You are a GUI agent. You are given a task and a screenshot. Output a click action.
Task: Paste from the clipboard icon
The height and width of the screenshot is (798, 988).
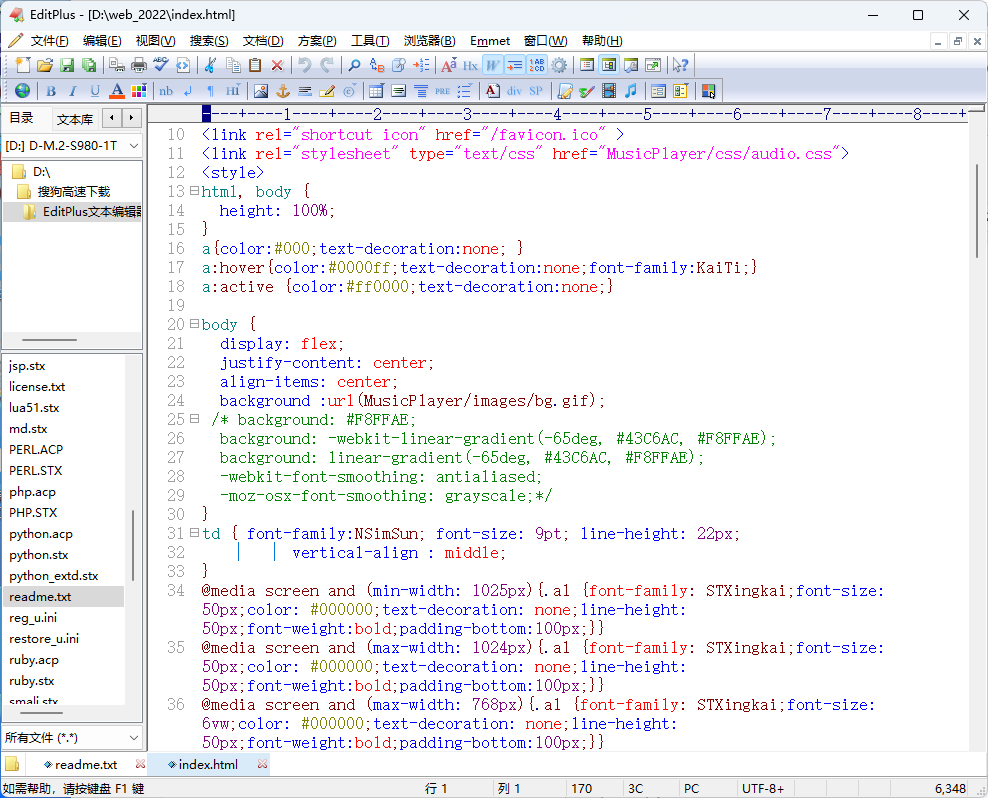coord(255,65)
